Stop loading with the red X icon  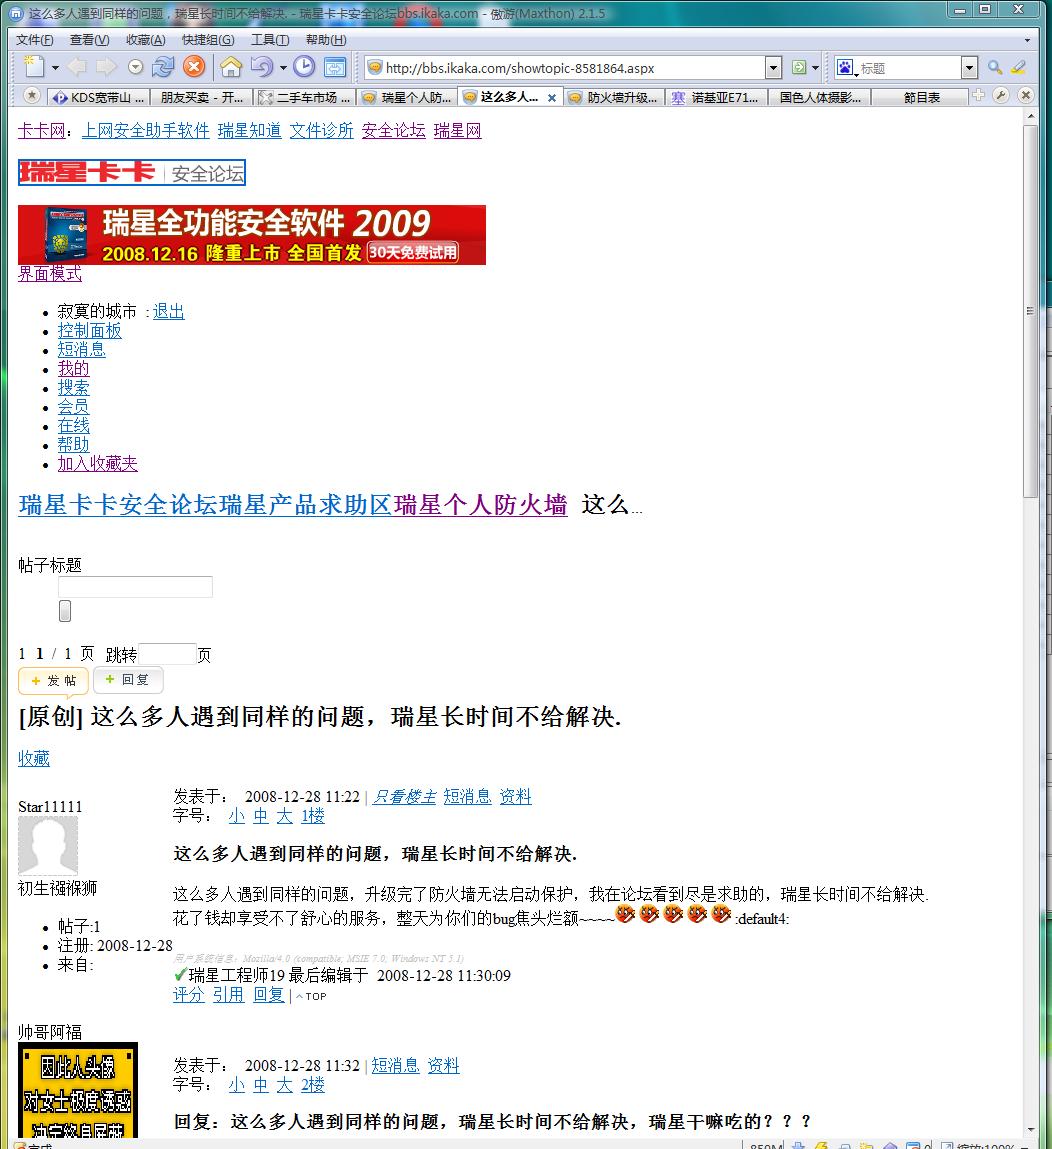click(x=193, y=67)
